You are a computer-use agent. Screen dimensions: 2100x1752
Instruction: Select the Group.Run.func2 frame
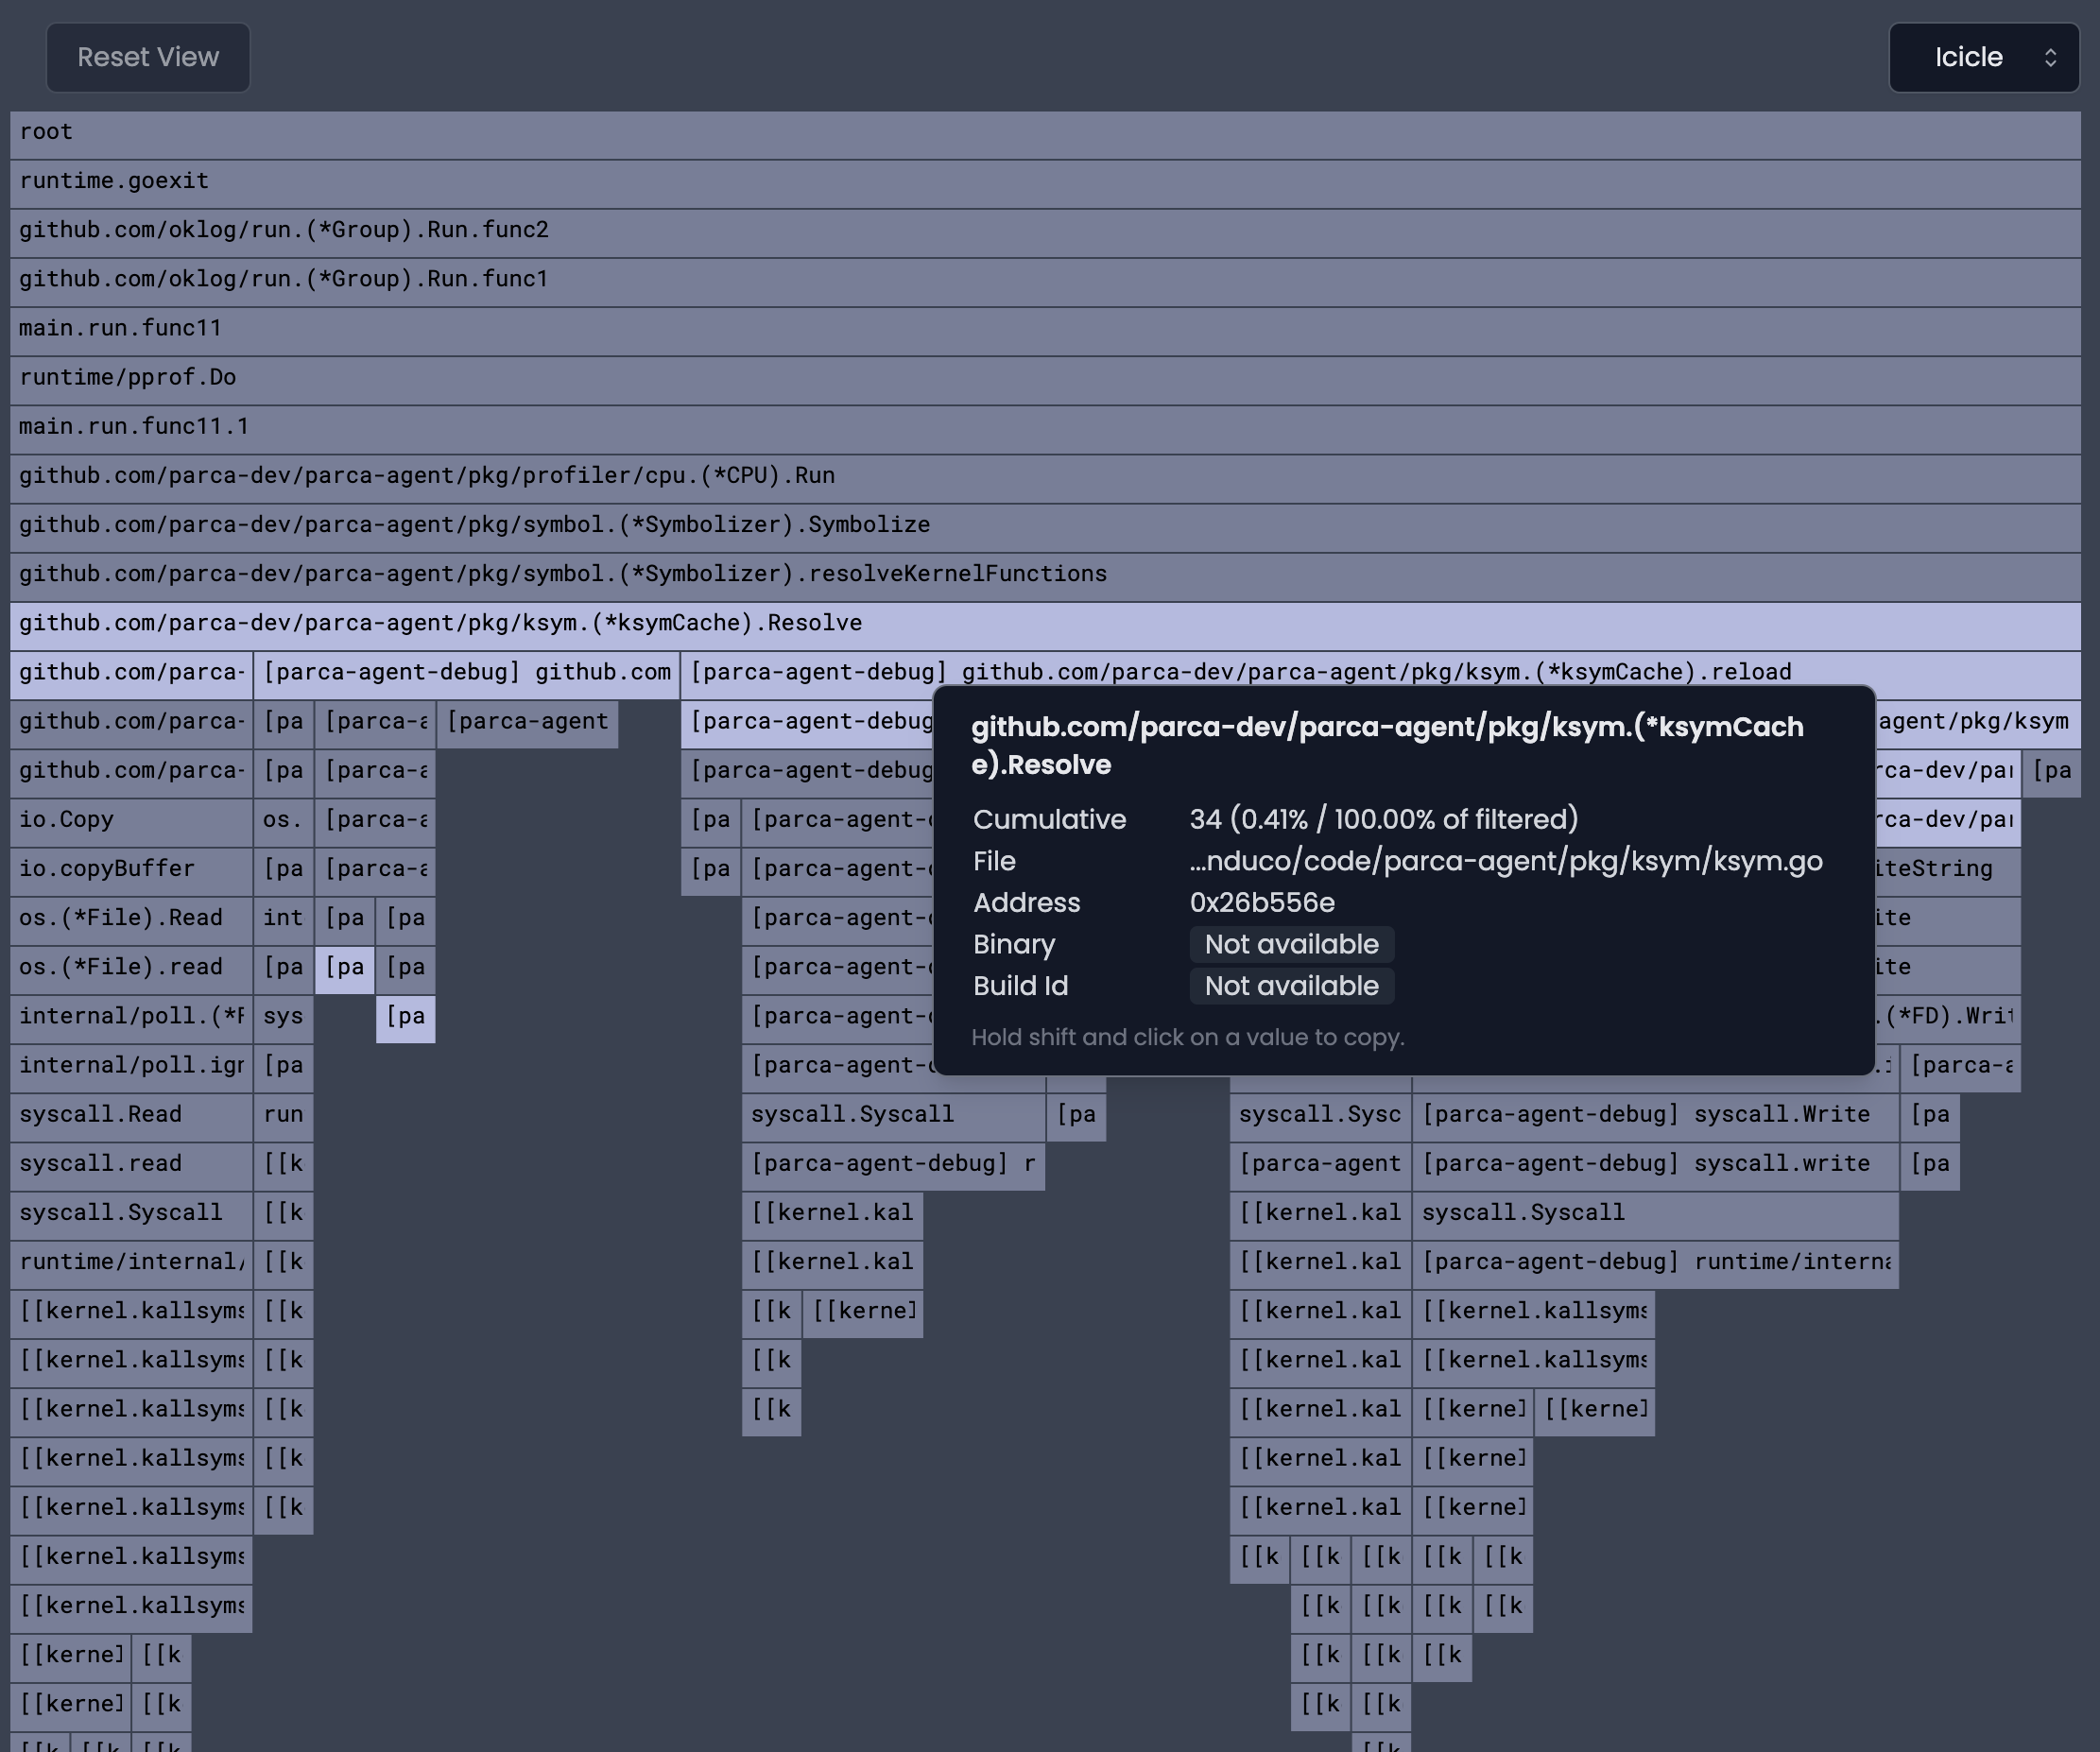pyautogui.click(x=1045, y=230)
